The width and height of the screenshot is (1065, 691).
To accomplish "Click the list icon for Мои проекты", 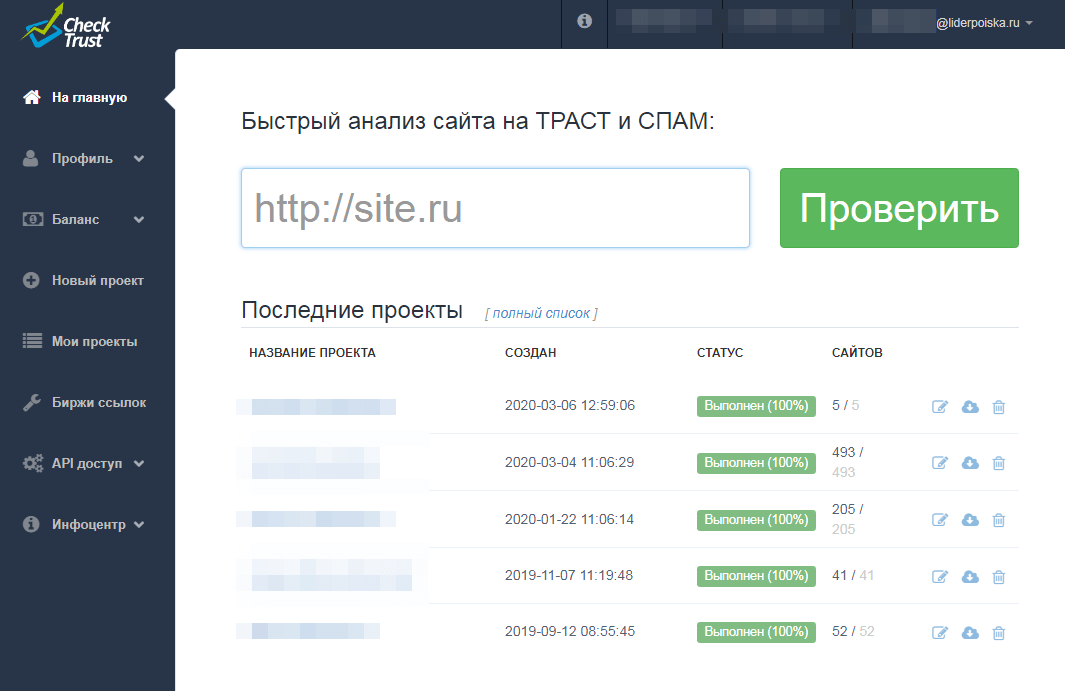I will [x=33, y=341].
